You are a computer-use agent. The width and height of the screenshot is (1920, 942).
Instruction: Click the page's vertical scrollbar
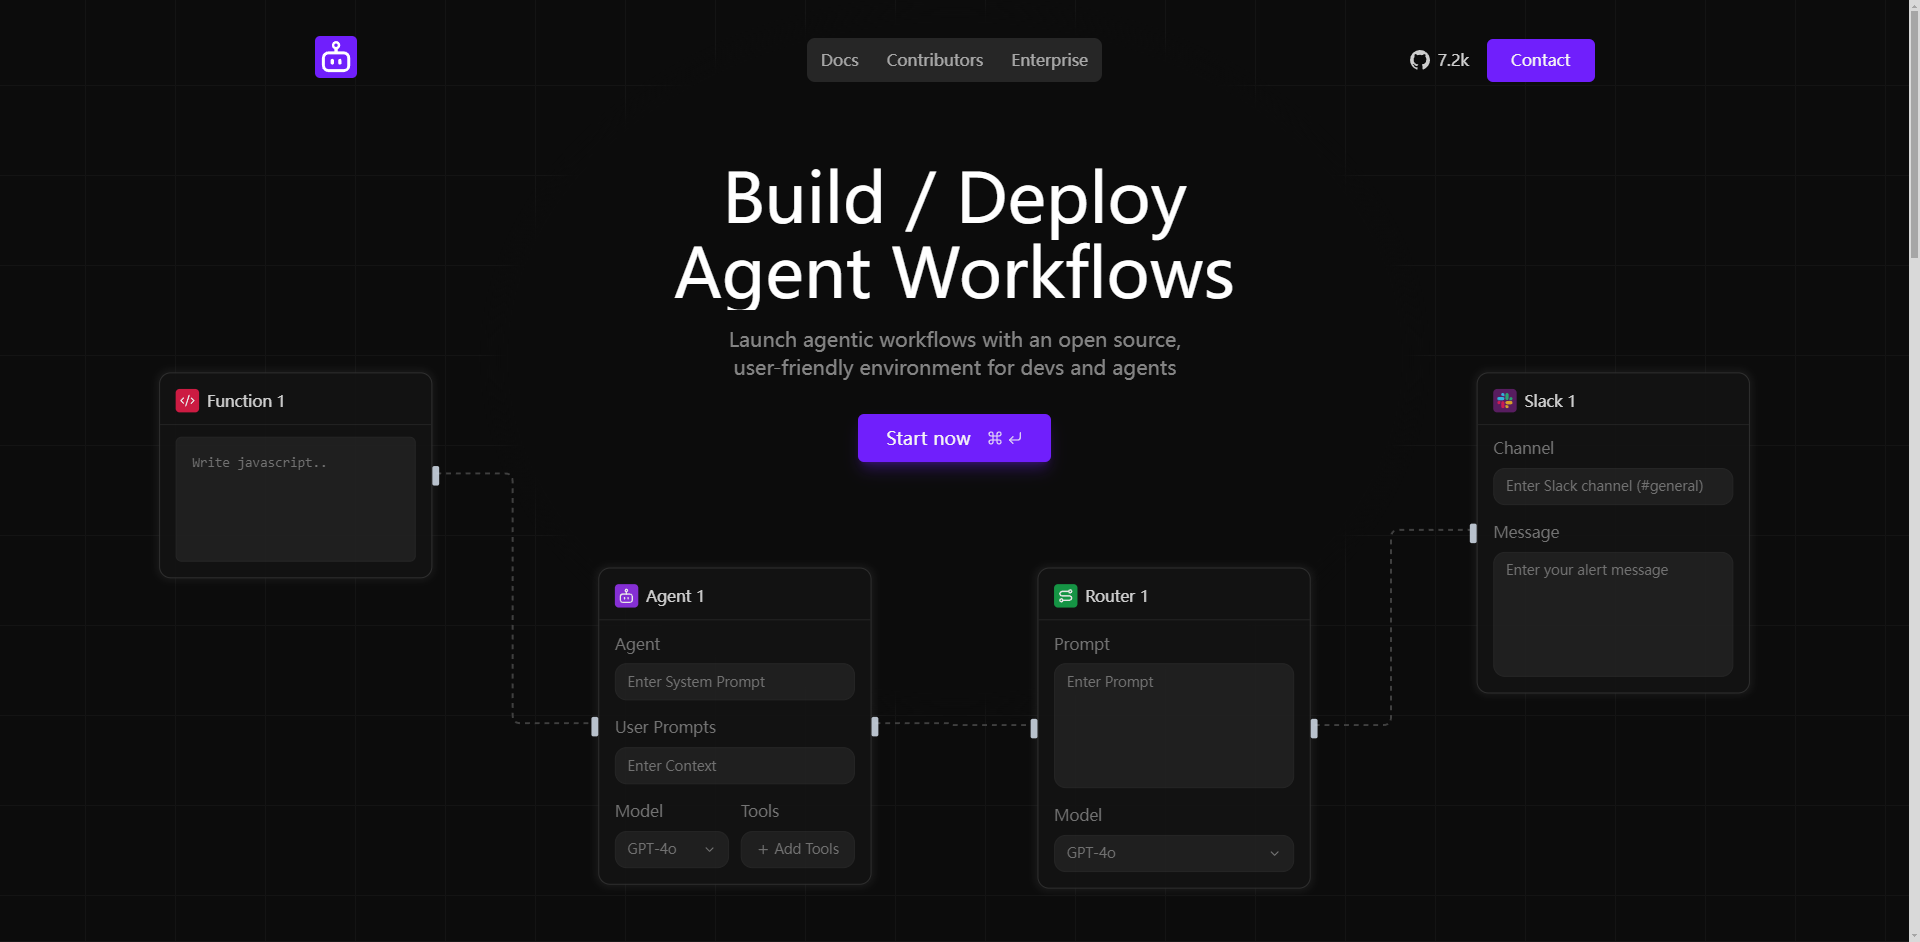1913,130
